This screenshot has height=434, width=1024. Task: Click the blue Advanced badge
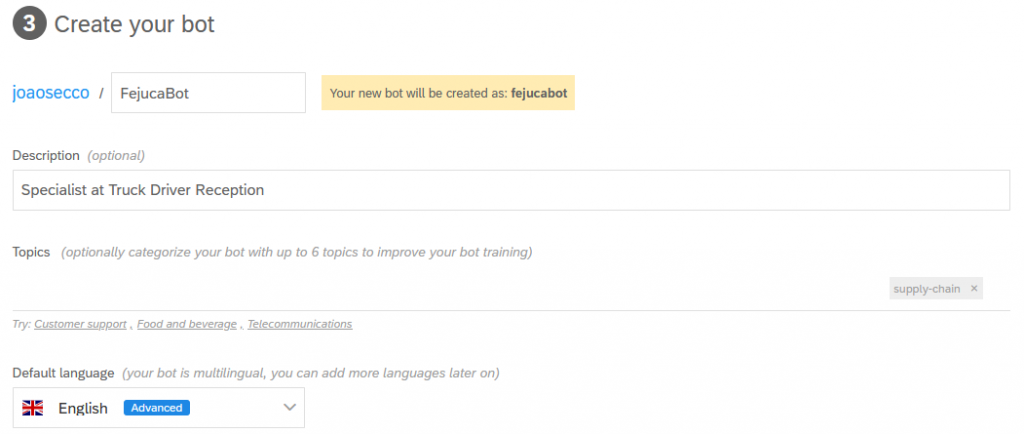[157, 408]
